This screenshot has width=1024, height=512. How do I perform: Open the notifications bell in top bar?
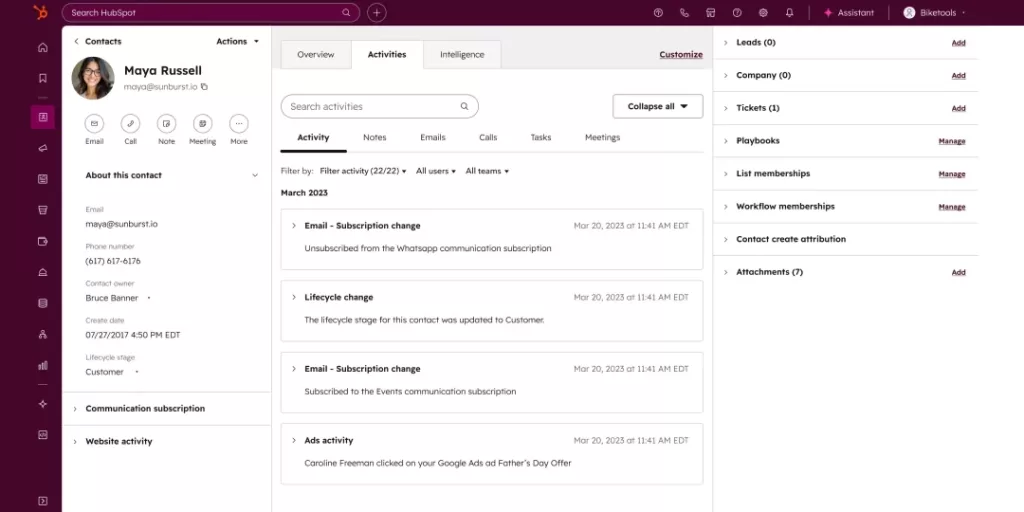[x=789, y=13]
